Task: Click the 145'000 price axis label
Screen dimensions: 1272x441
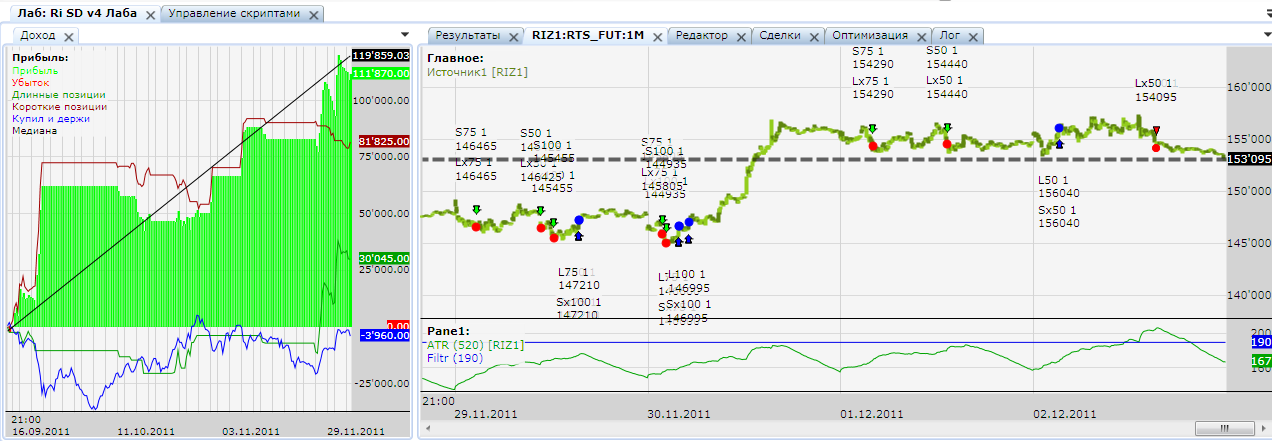Action: pyautogui.click(x=1248, y=243)
